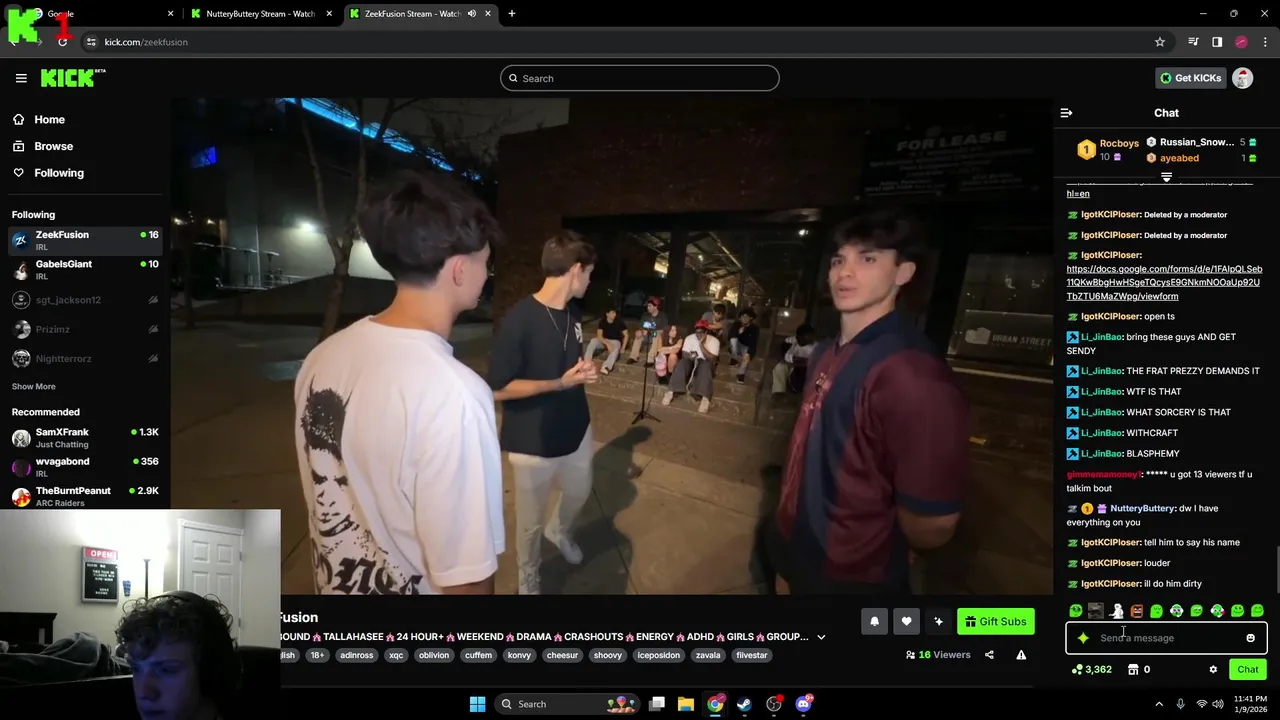Open the hamburger sidebar menu
The image size is (1280, 720).
21,78
